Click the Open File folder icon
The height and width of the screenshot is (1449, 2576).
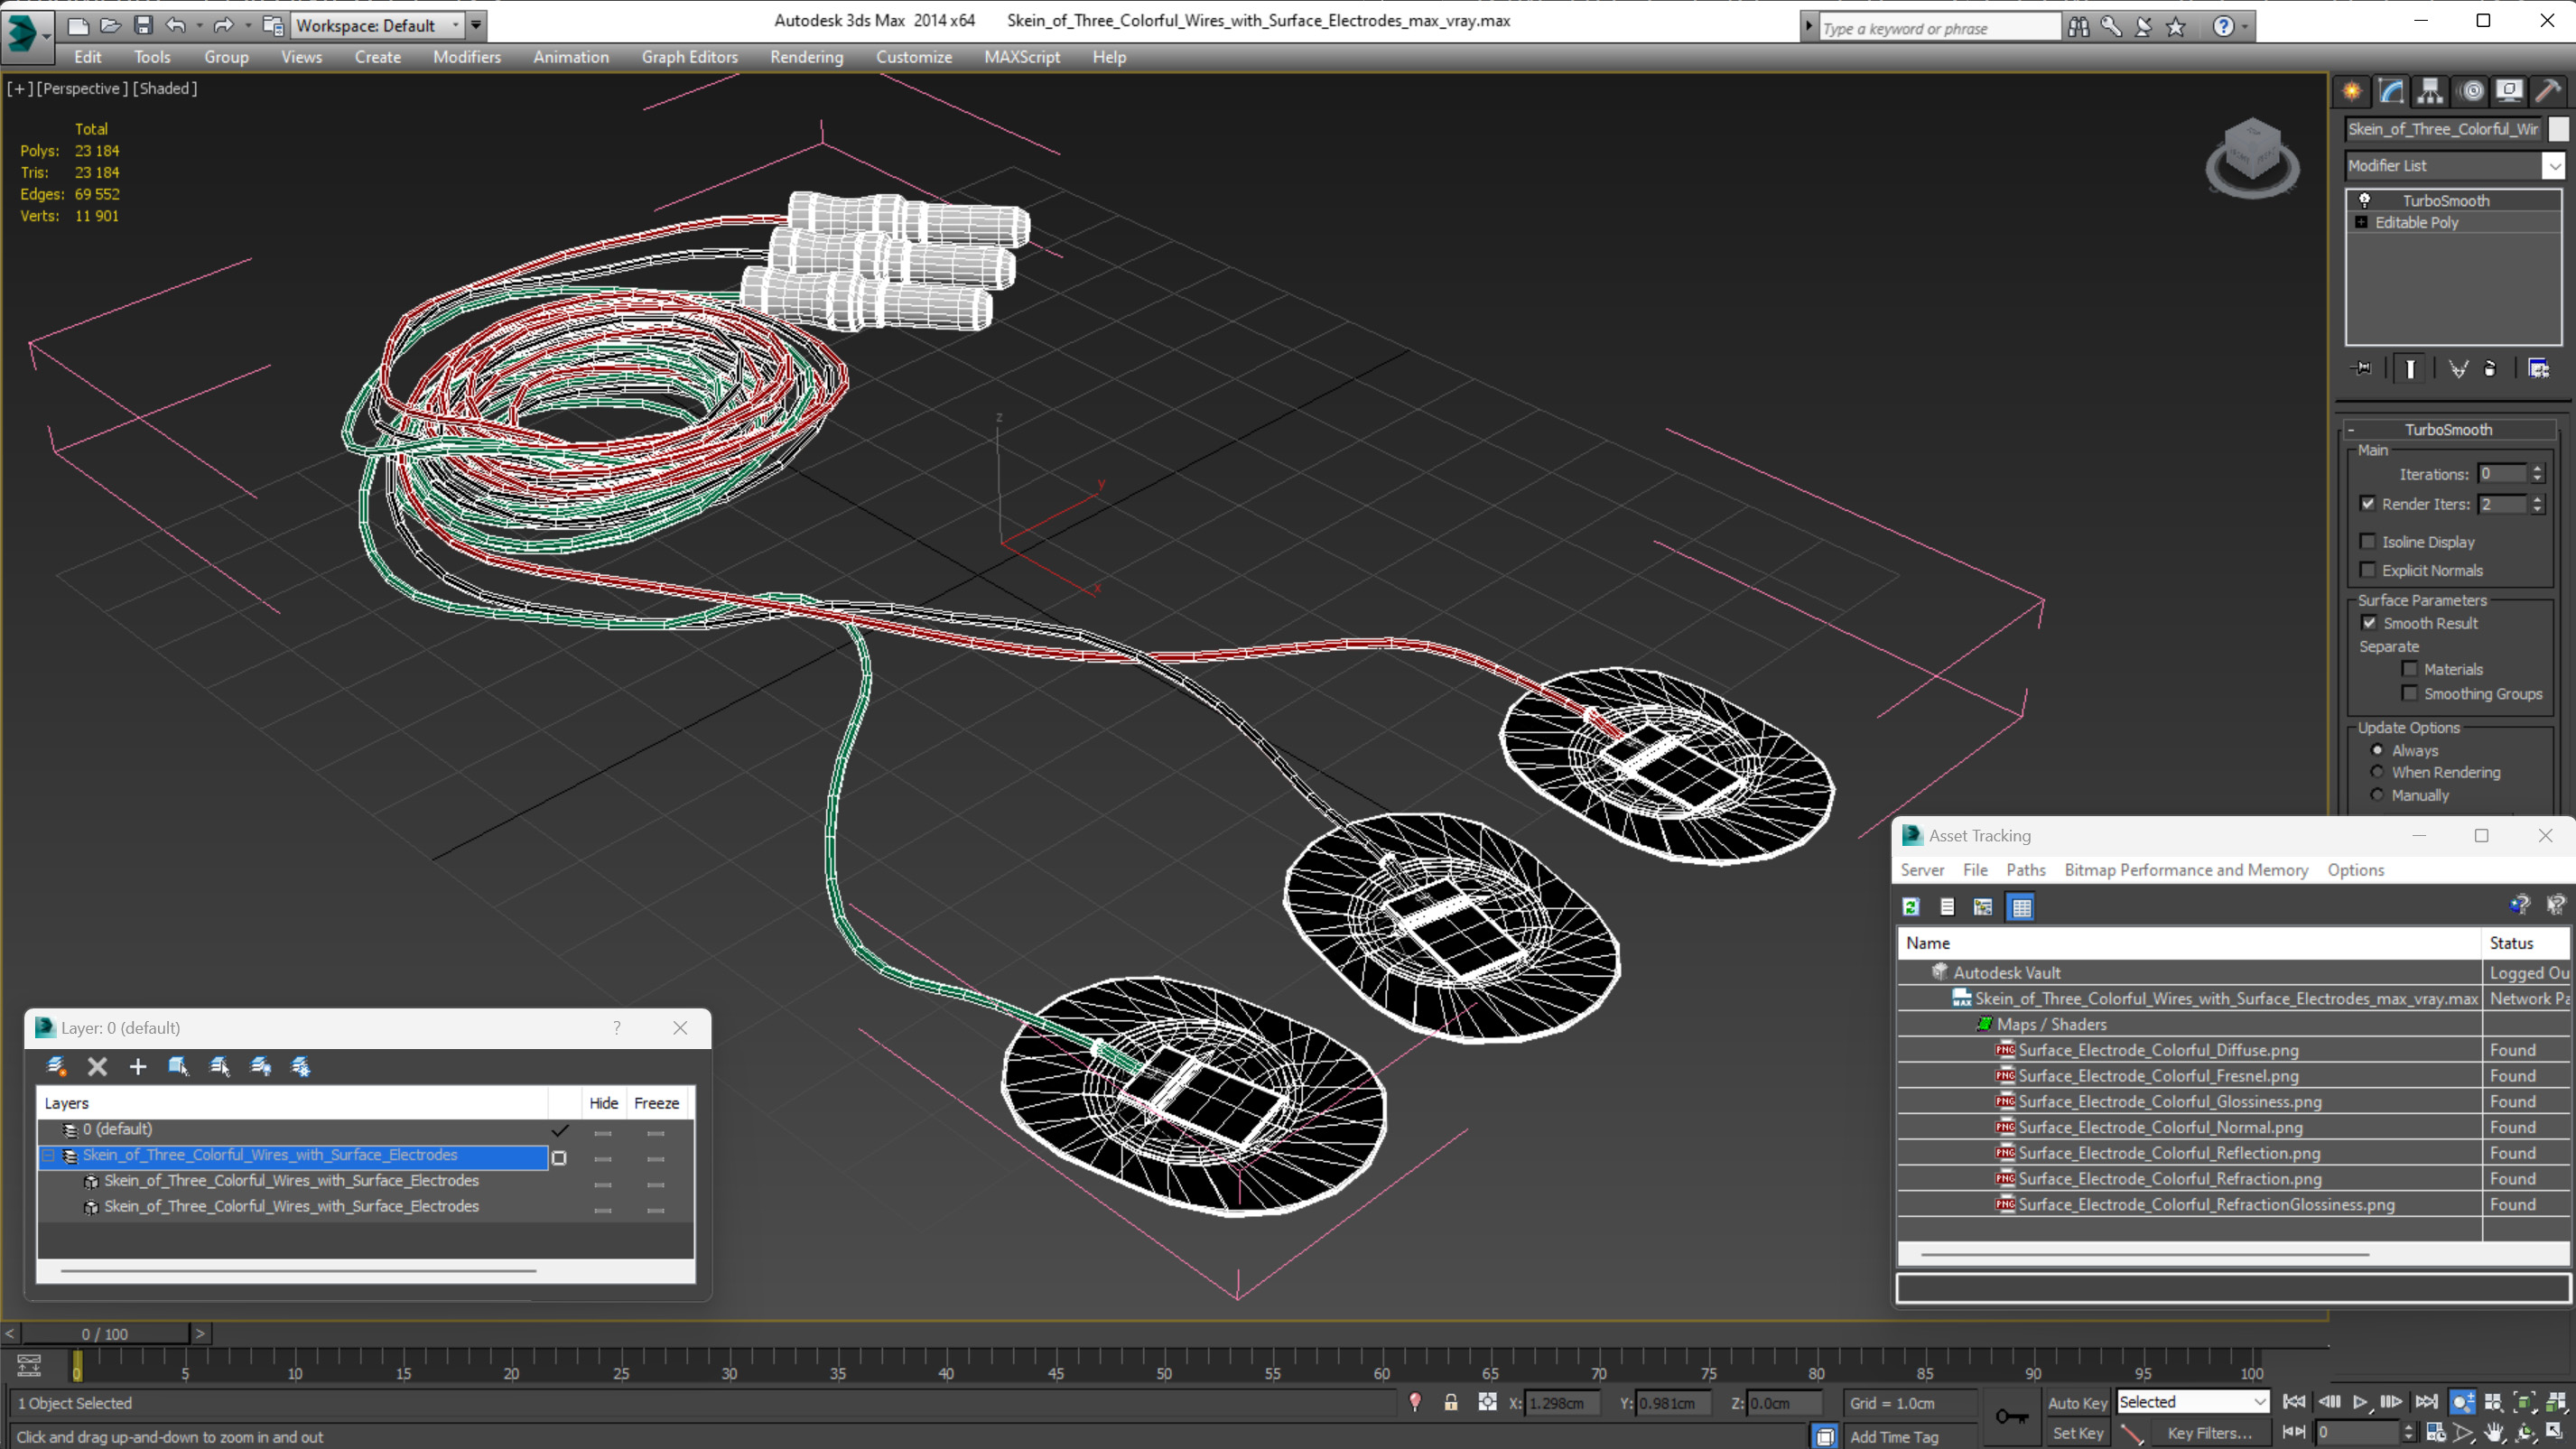110,25
